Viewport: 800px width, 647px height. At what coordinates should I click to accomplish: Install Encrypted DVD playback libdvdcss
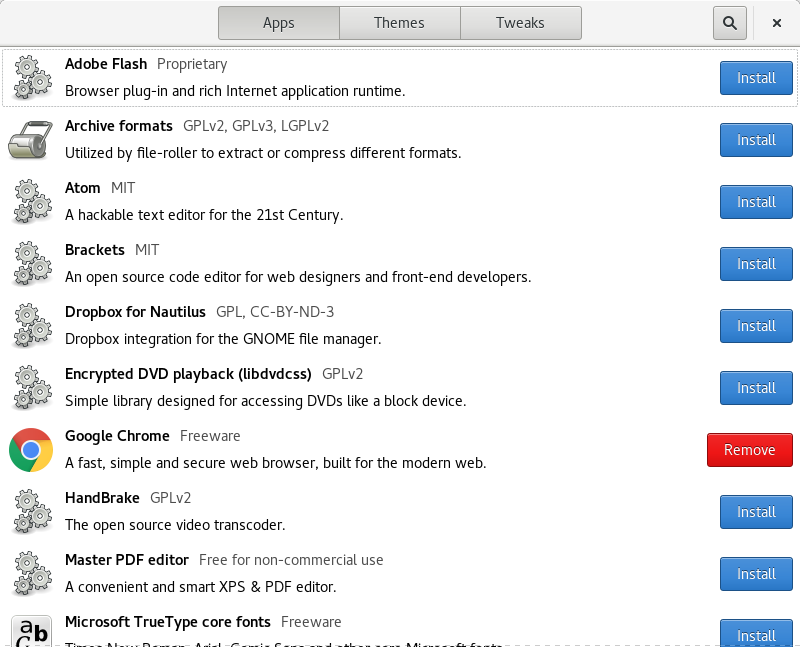(756, 388)
